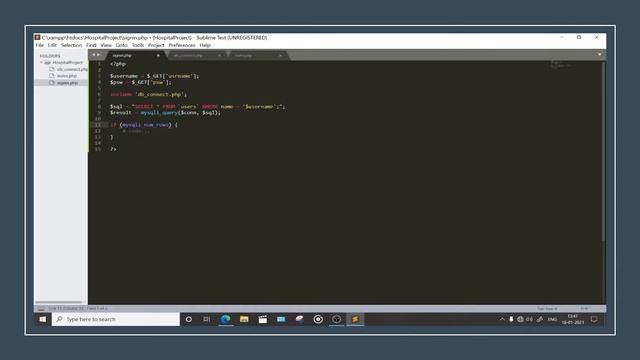The image size is (640, 360).
Task: Click the $result mysqli_query line
Action: pos(165,113)
